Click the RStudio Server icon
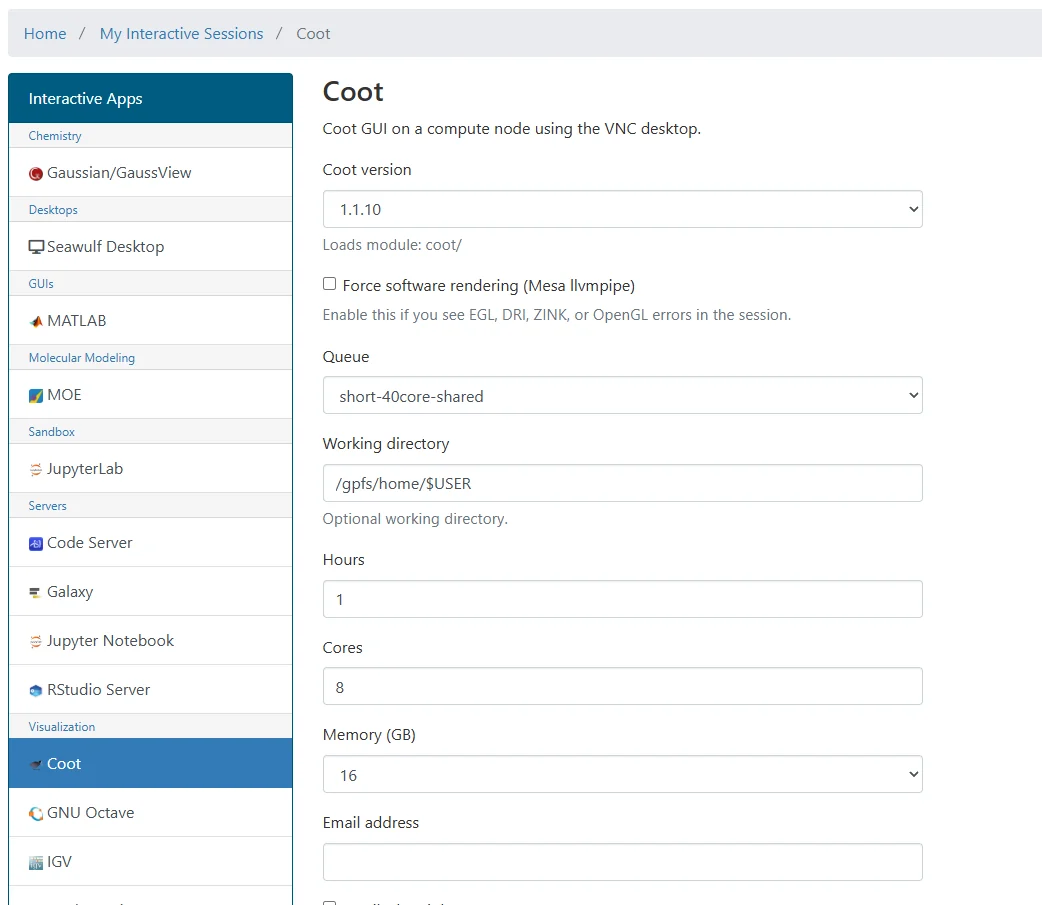1042x905 pixels. 36,690
